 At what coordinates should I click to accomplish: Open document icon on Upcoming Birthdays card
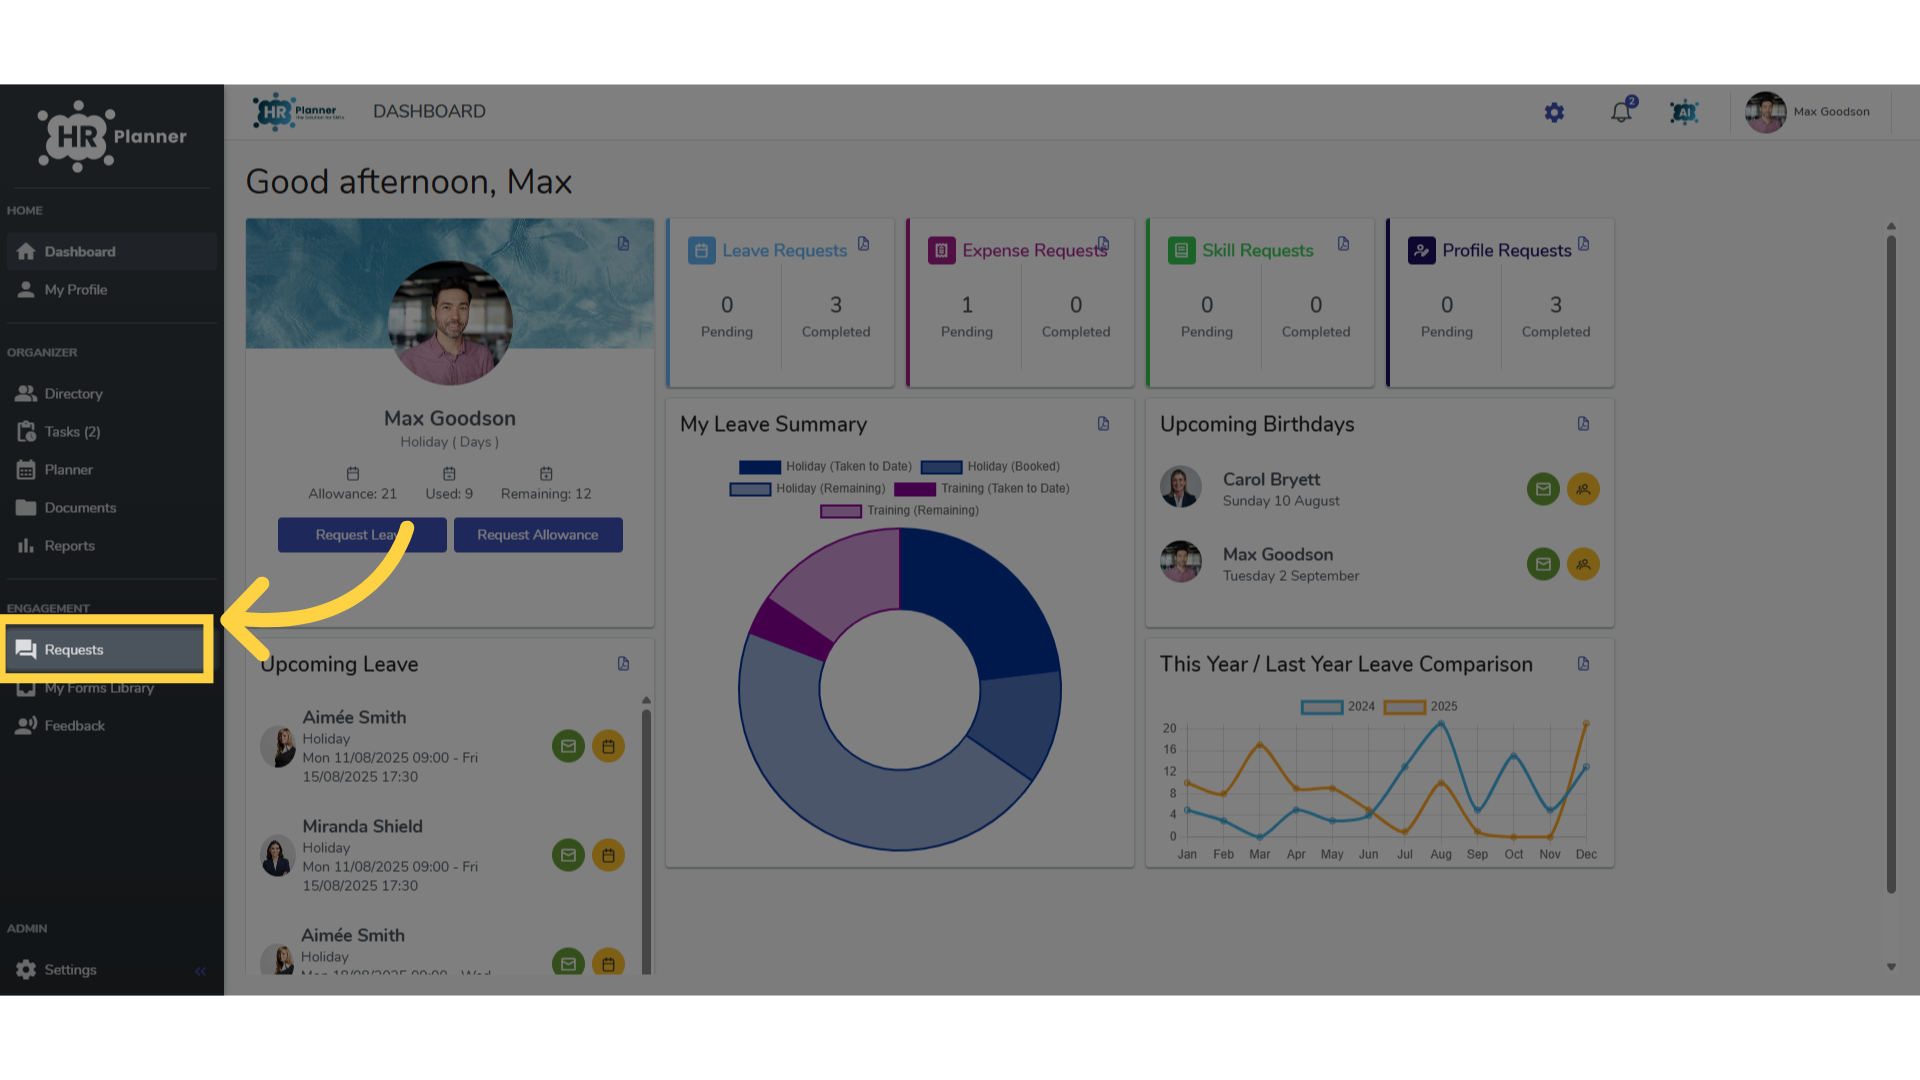(1583, 424)
